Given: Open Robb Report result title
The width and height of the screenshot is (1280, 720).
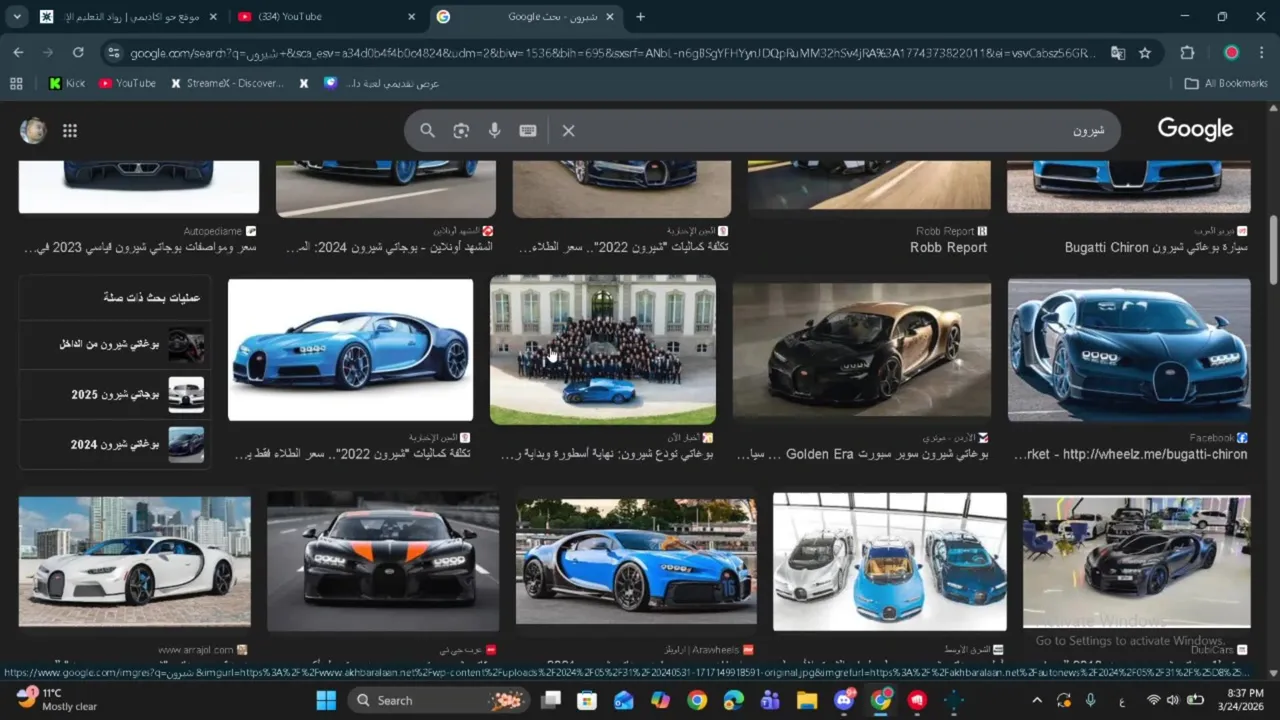Looking at the screenshot, I should click(x=948, y=248).
